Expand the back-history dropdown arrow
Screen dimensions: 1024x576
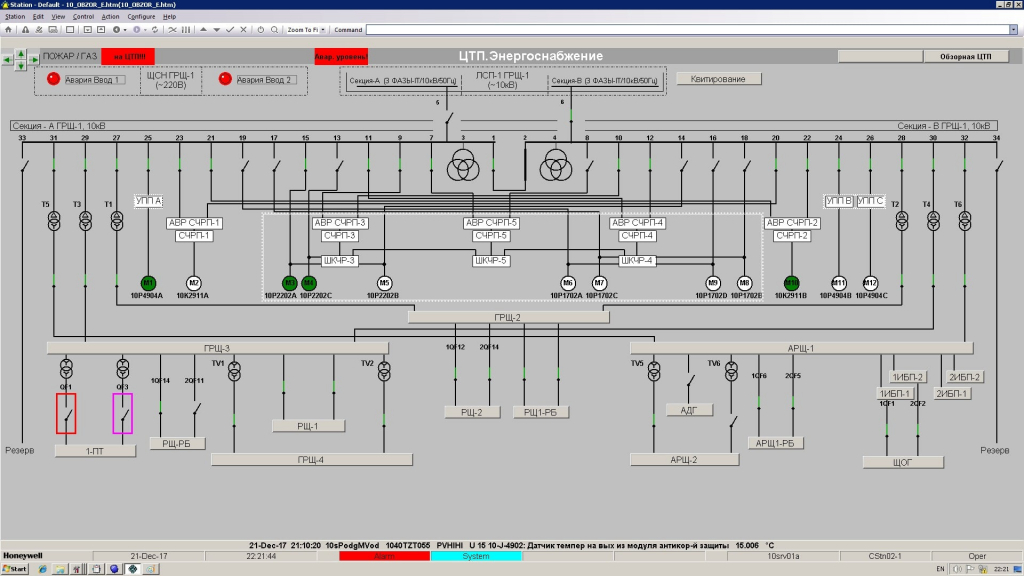125,29
